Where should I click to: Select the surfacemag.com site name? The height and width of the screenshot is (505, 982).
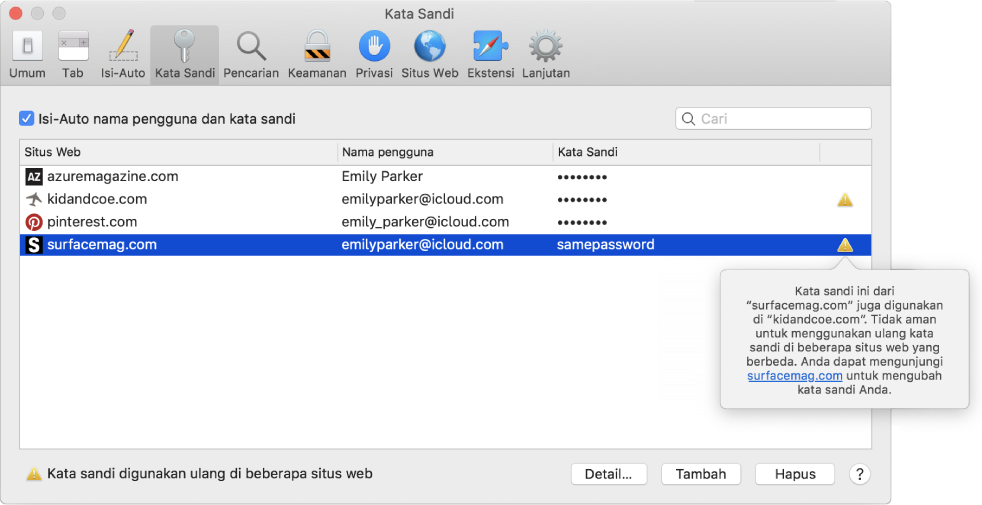coord(102,245)
